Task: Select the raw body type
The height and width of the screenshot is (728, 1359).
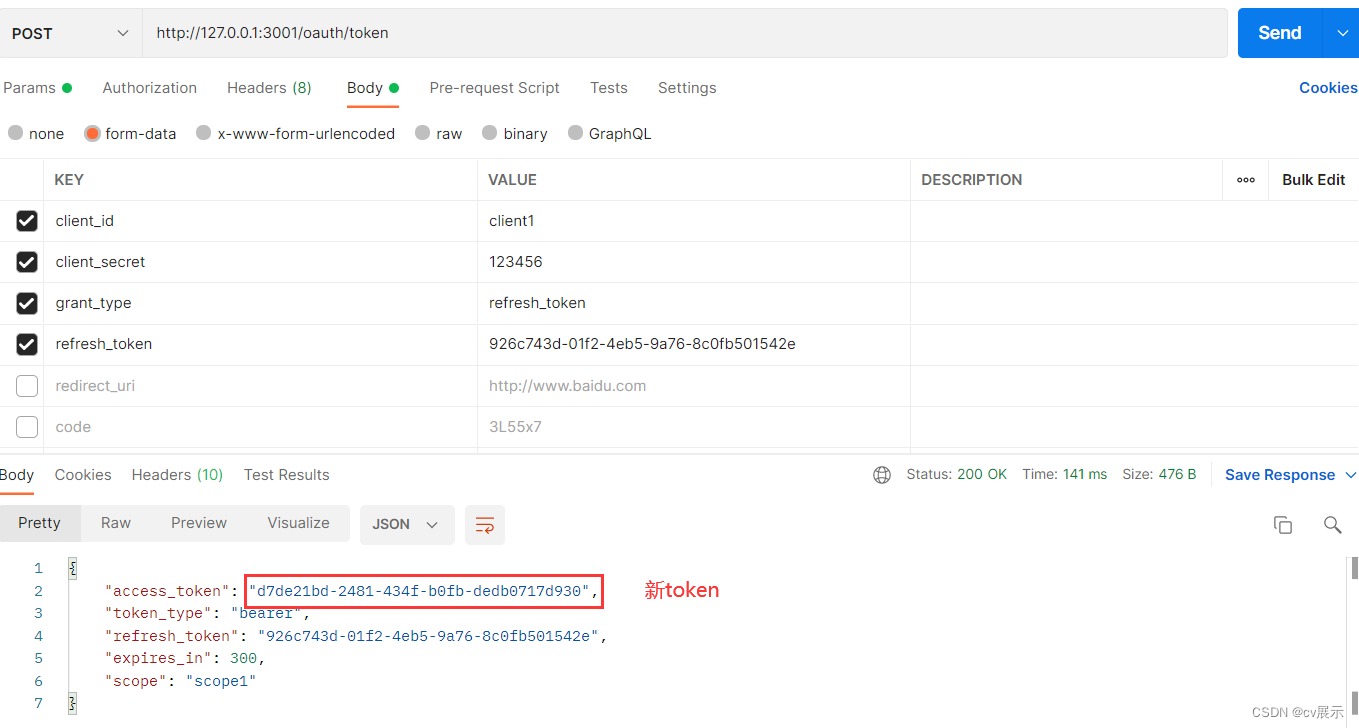Action: 423,133
